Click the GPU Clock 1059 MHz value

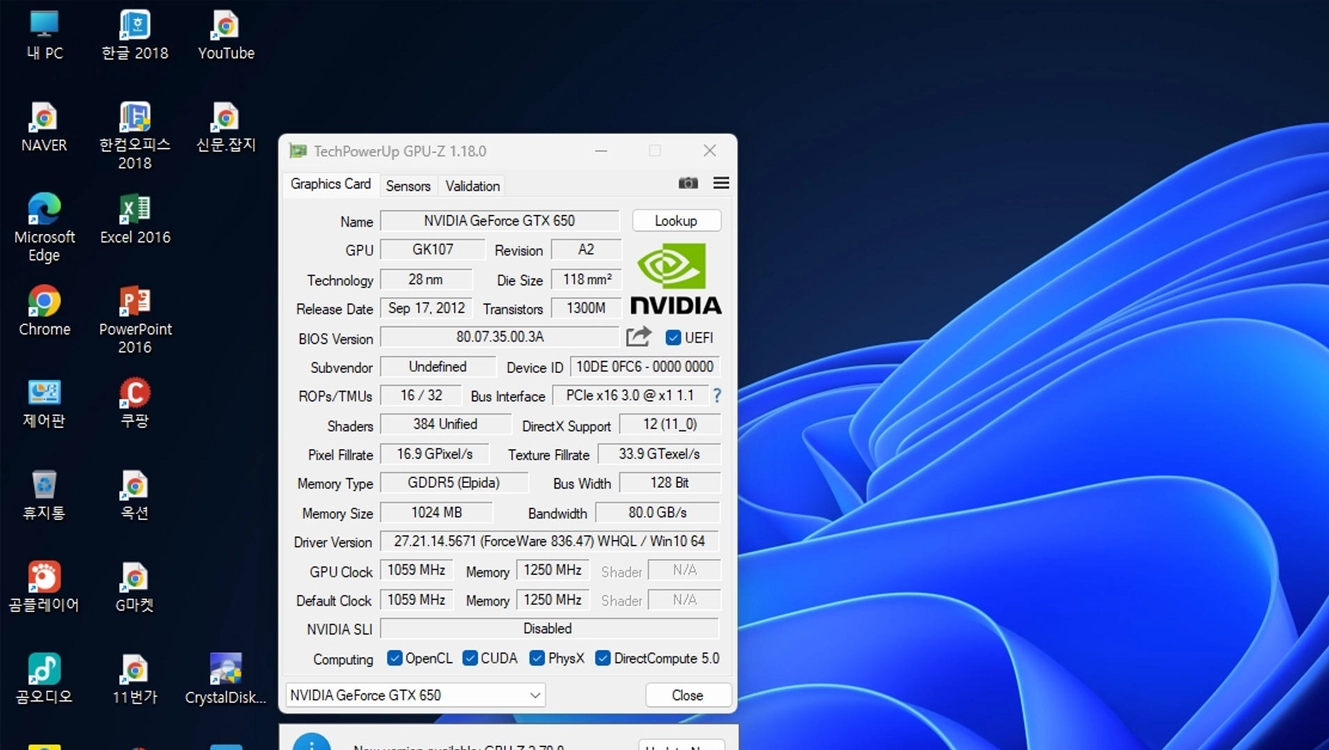click(x=416, y=570)
